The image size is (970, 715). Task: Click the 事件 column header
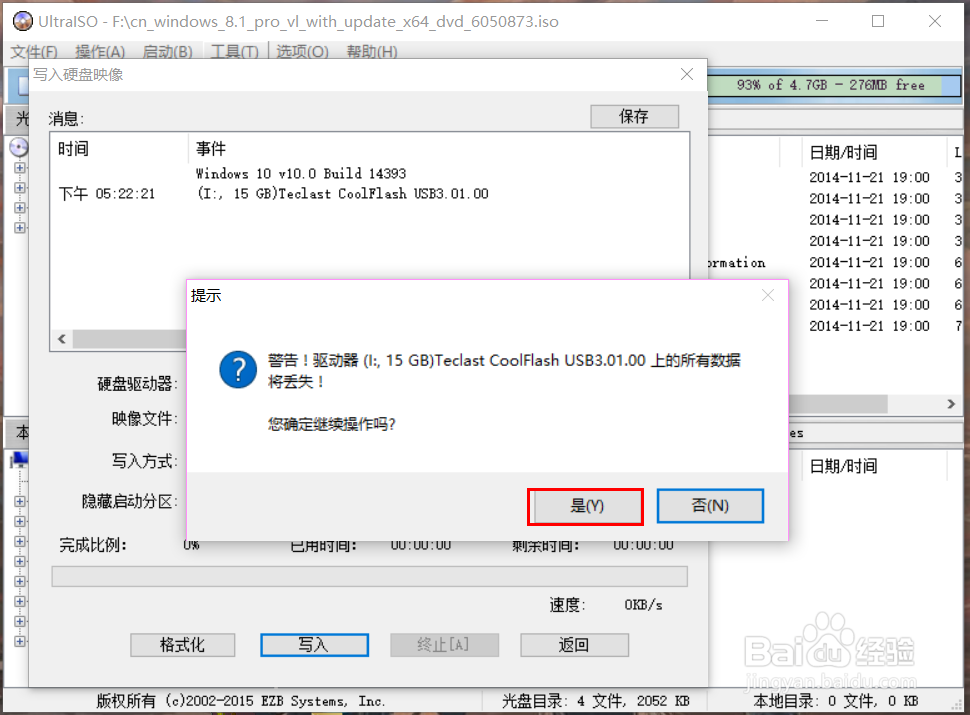tap(439, 148)
